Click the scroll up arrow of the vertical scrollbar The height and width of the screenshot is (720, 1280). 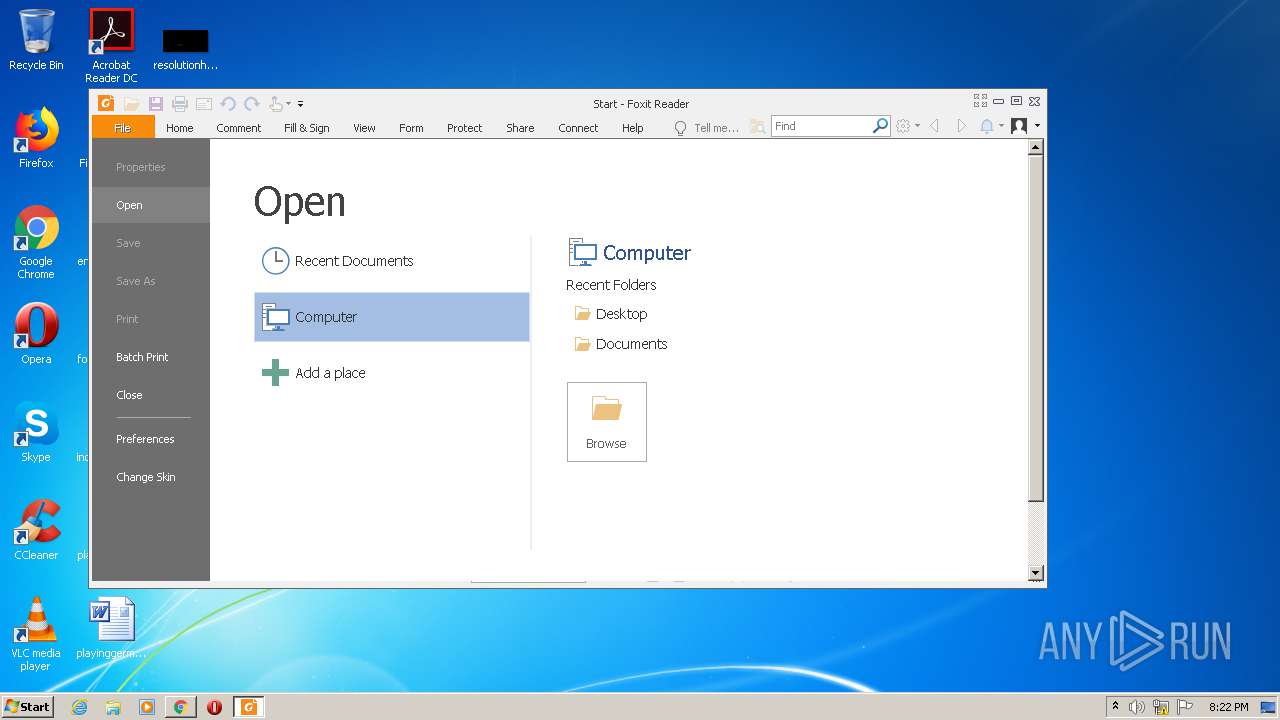point(1036,148)
